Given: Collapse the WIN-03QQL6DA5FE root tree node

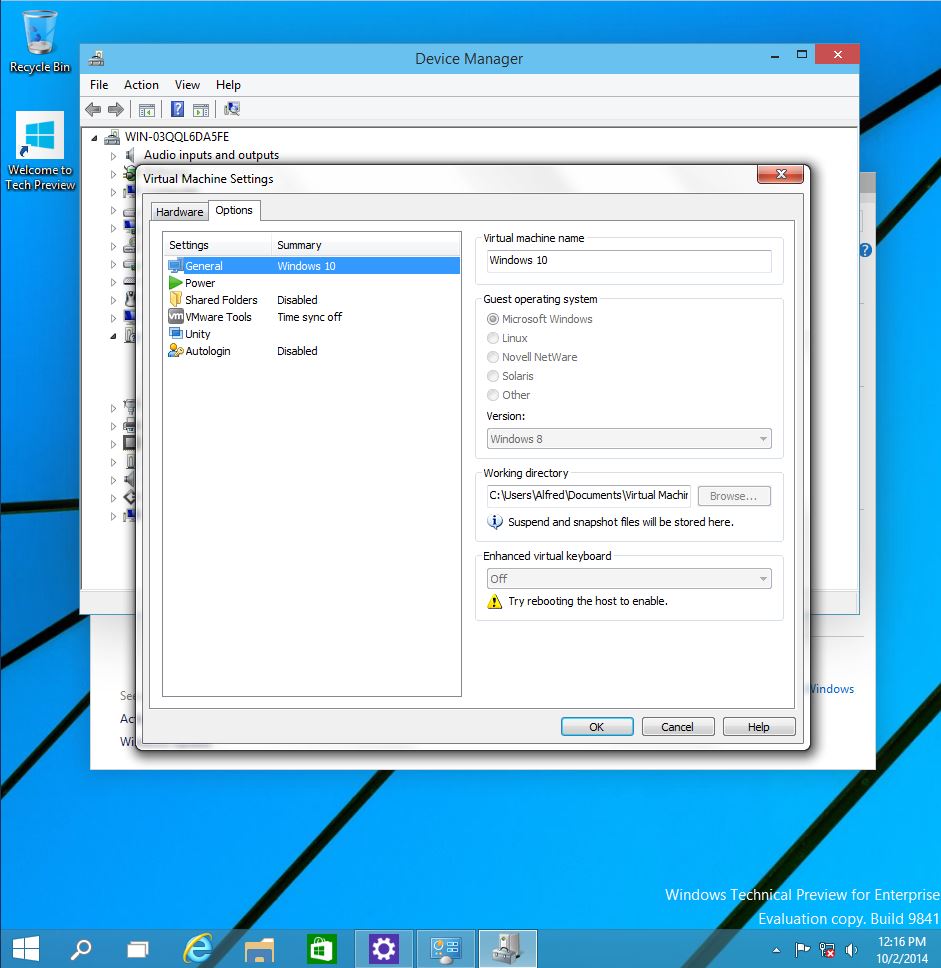Looking at the screenshot, I should pyautogui.click(x=94, y=138).
